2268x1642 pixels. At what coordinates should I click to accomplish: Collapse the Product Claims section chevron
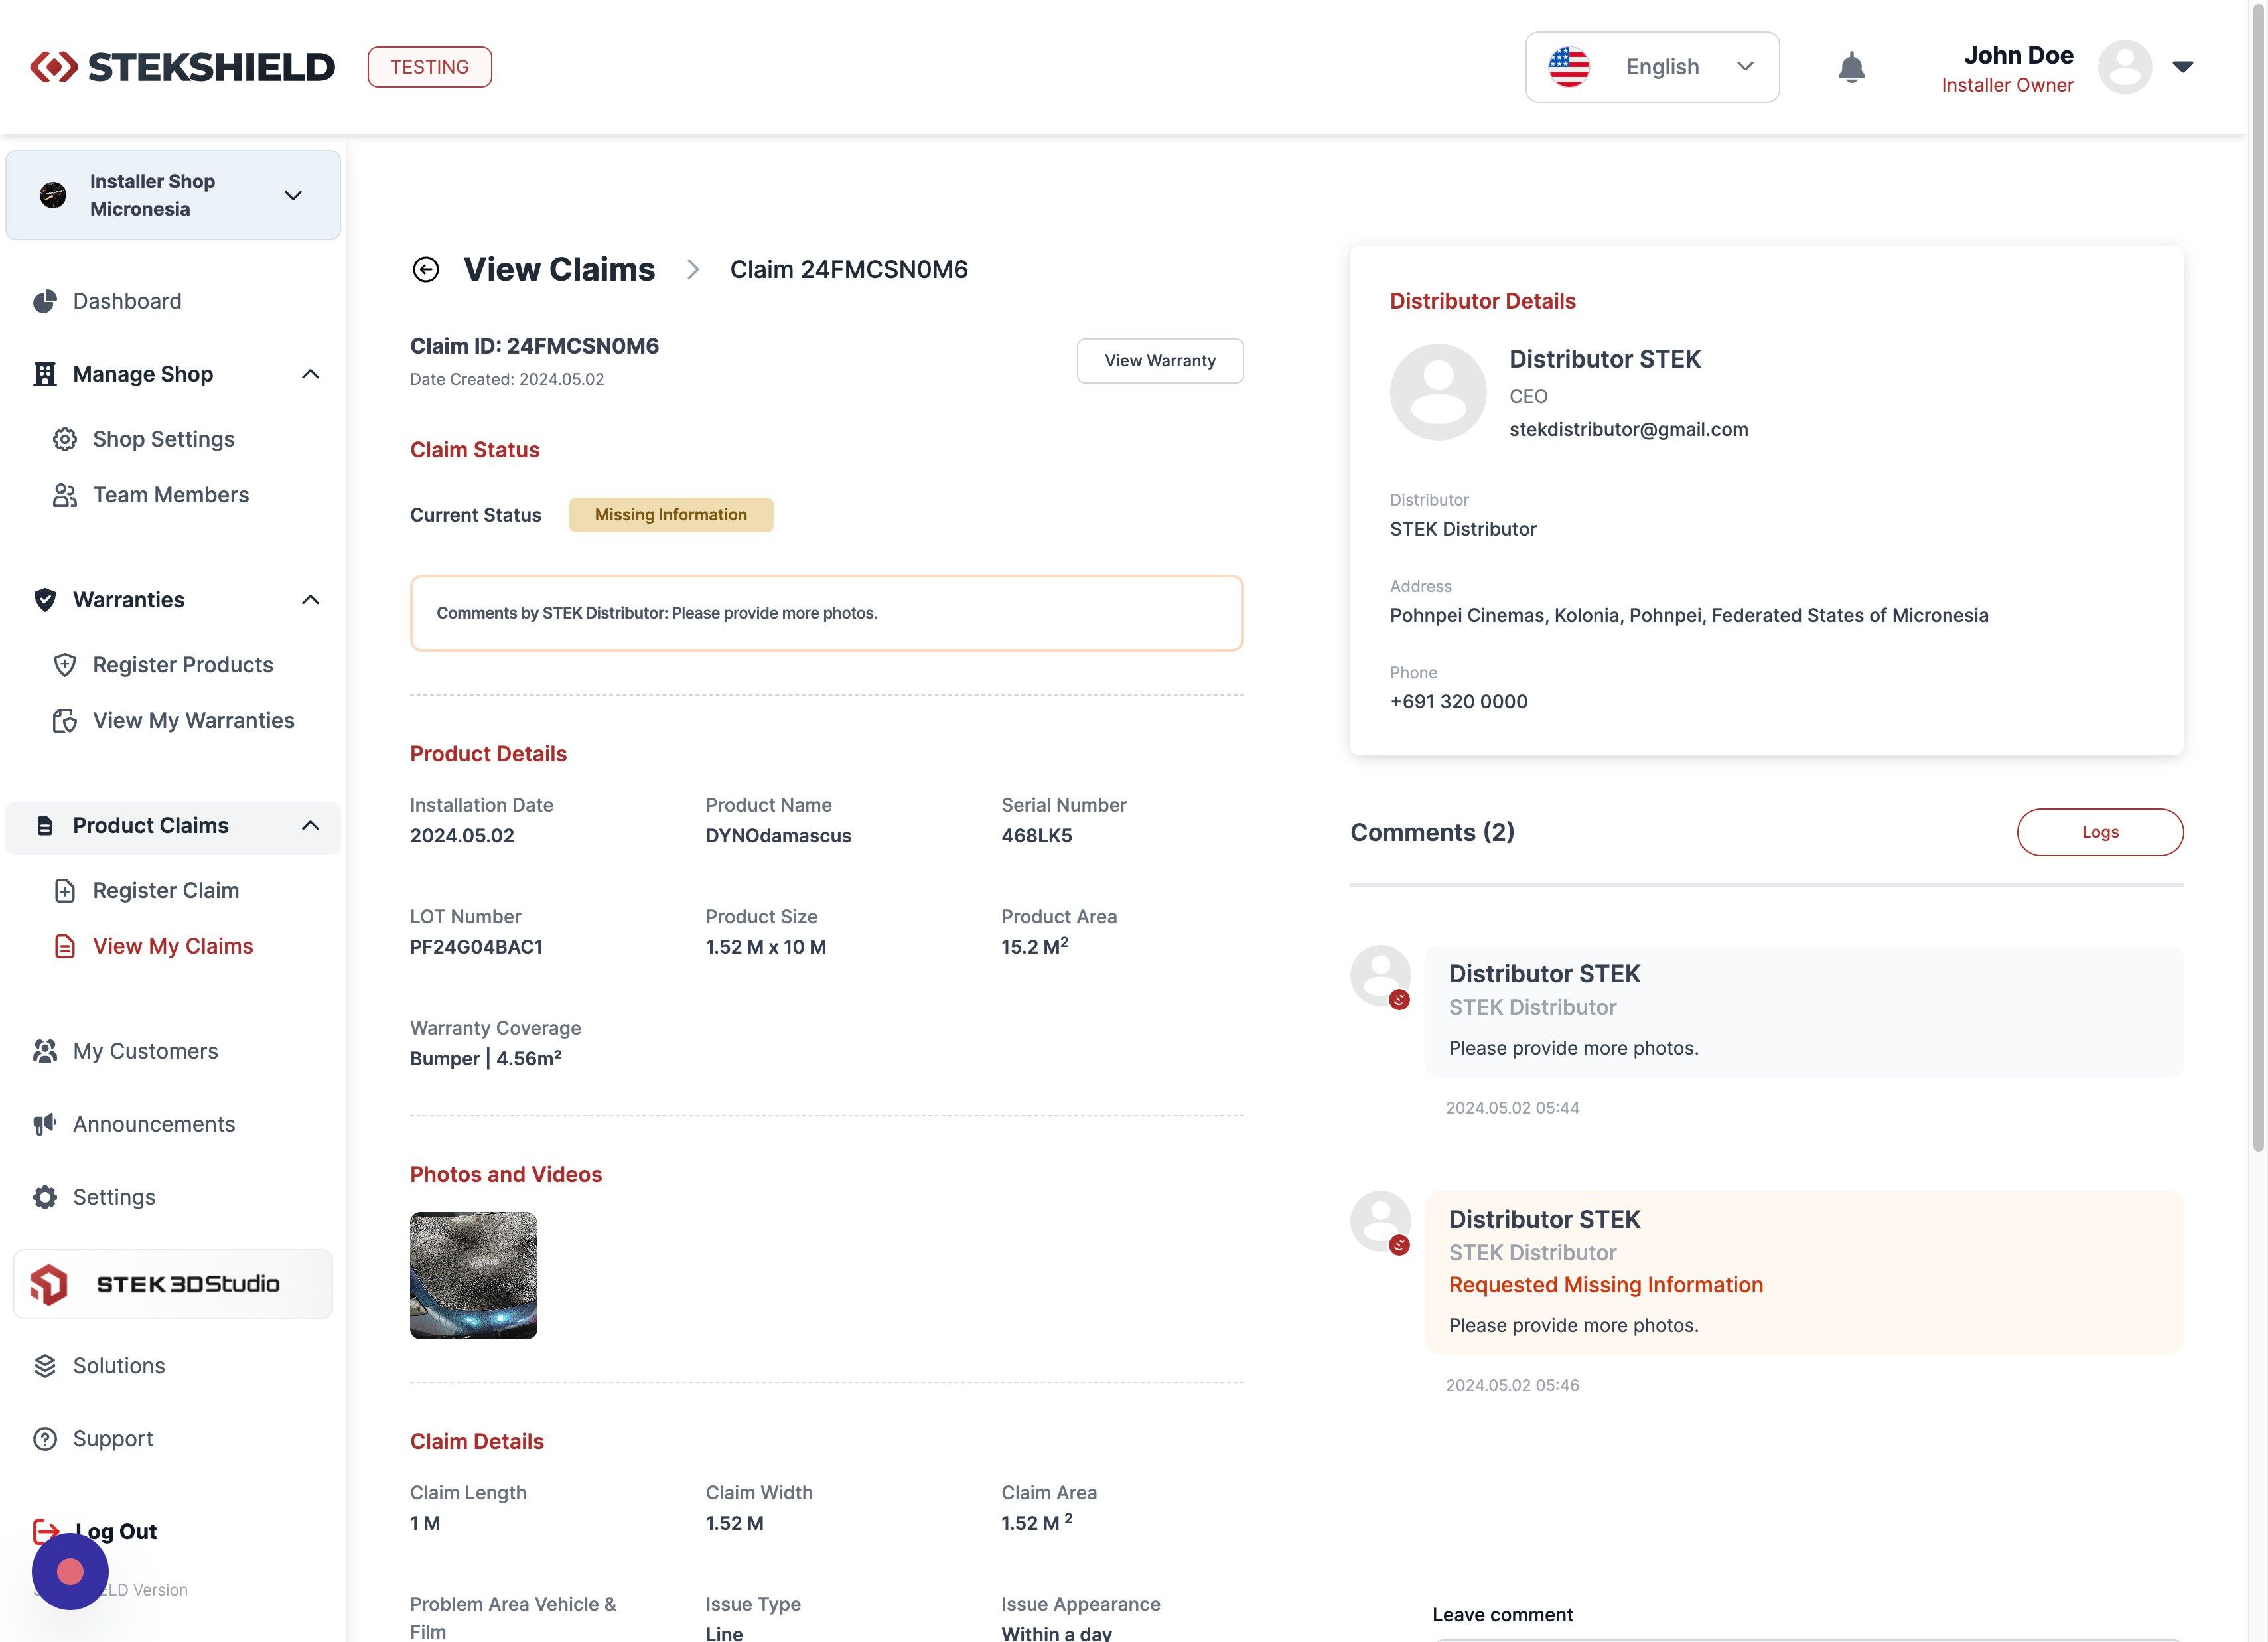tap(311, 826)
